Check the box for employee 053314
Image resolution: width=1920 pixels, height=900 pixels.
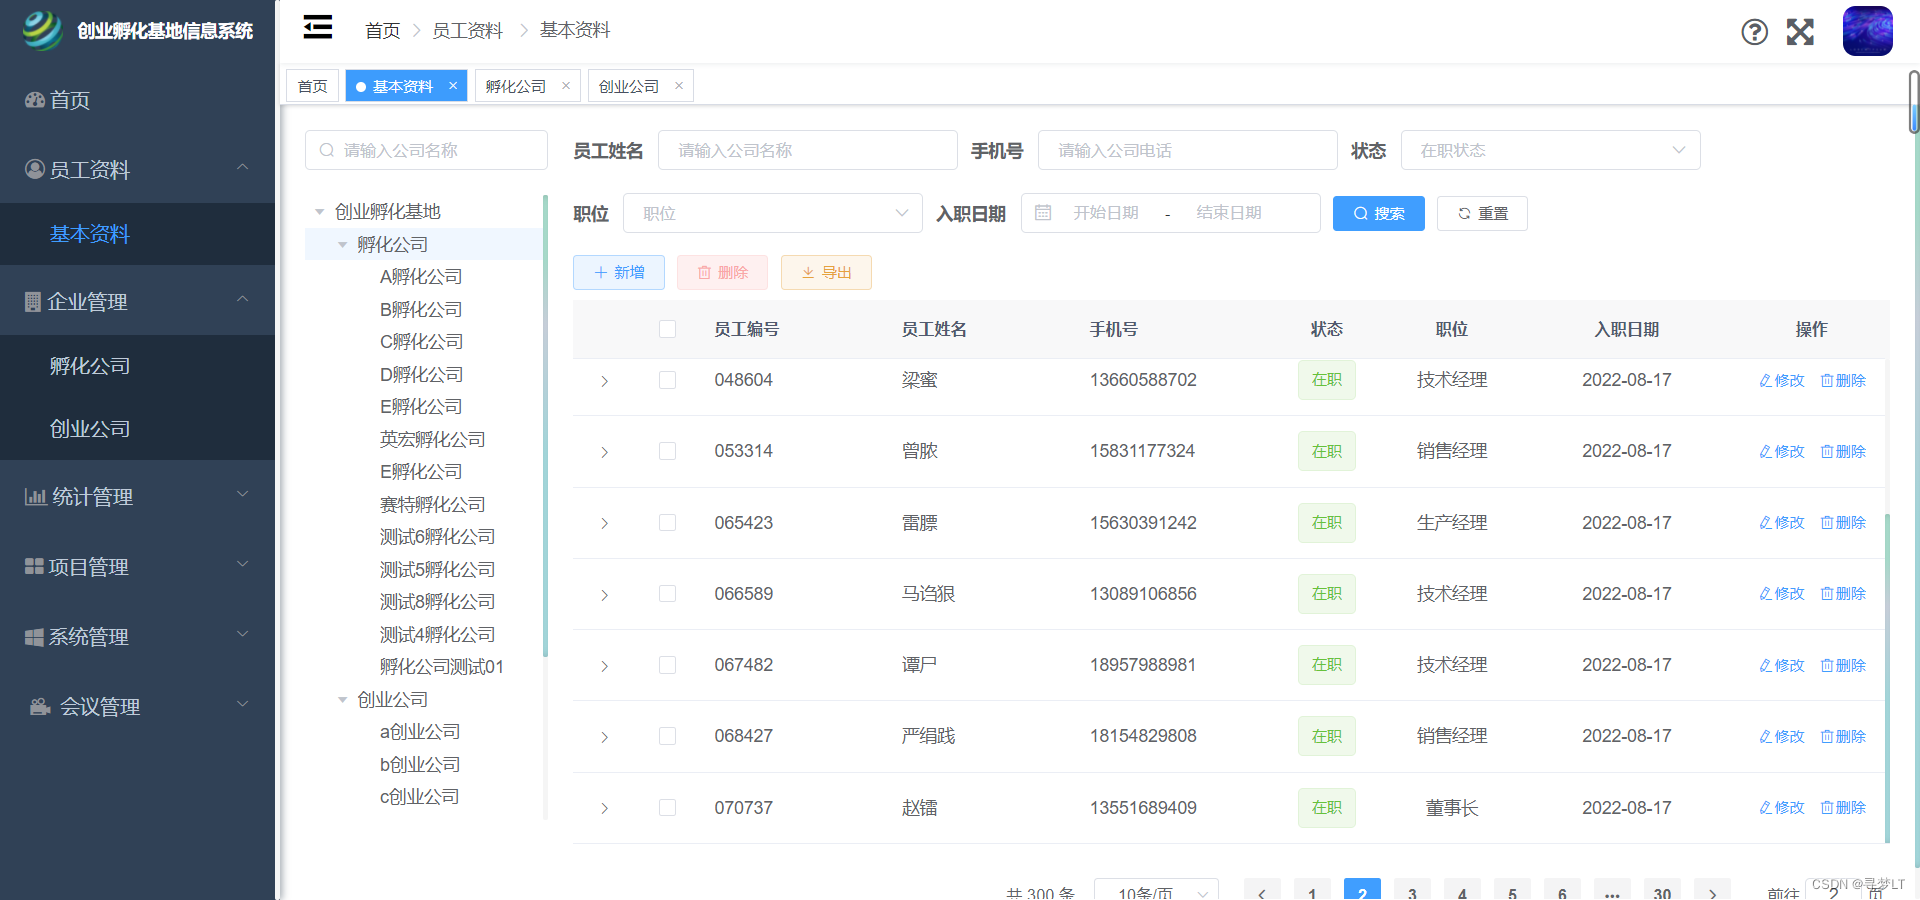(668, 451)
